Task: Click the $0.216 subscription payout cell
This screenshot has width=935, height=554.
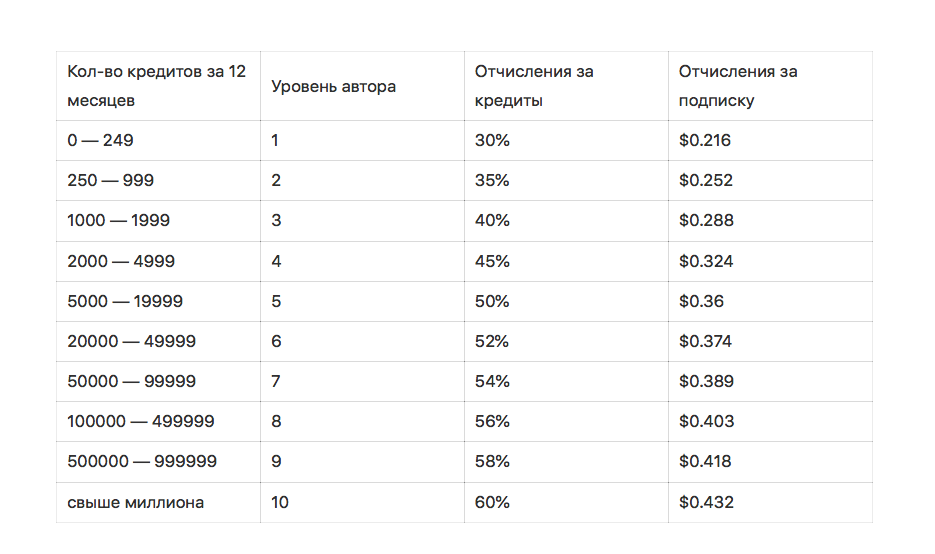Action: tap(770, 141)
